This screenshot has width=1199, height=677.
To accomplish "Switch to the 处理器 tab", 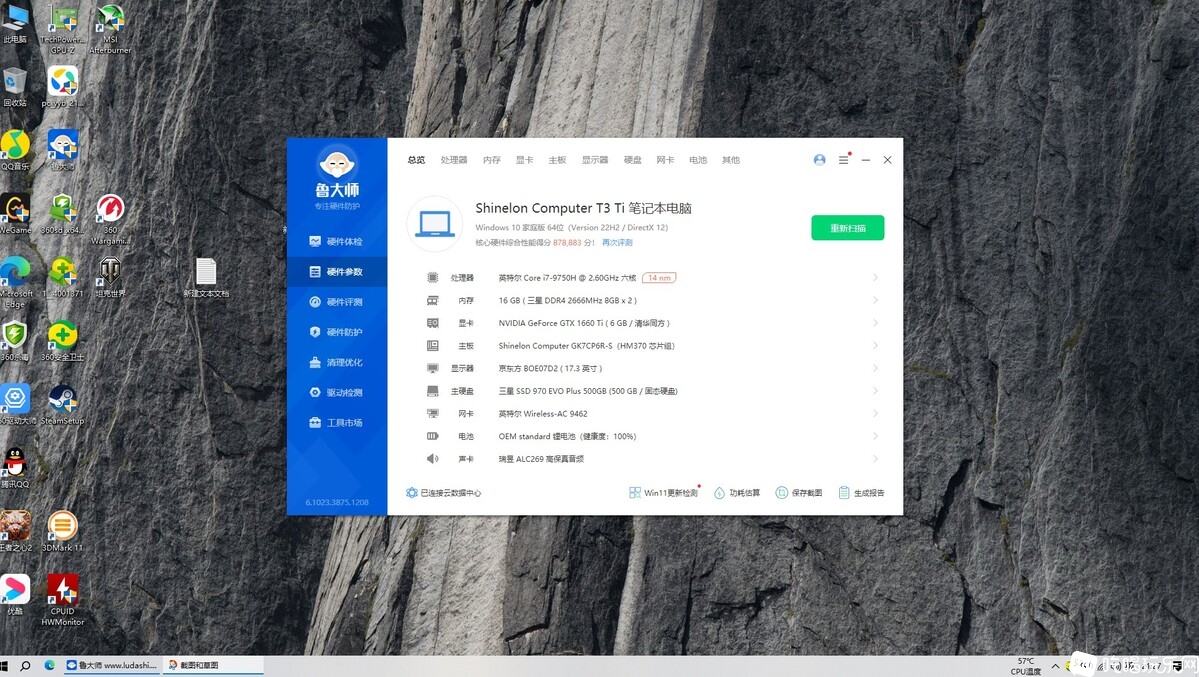I will [453, 160].
